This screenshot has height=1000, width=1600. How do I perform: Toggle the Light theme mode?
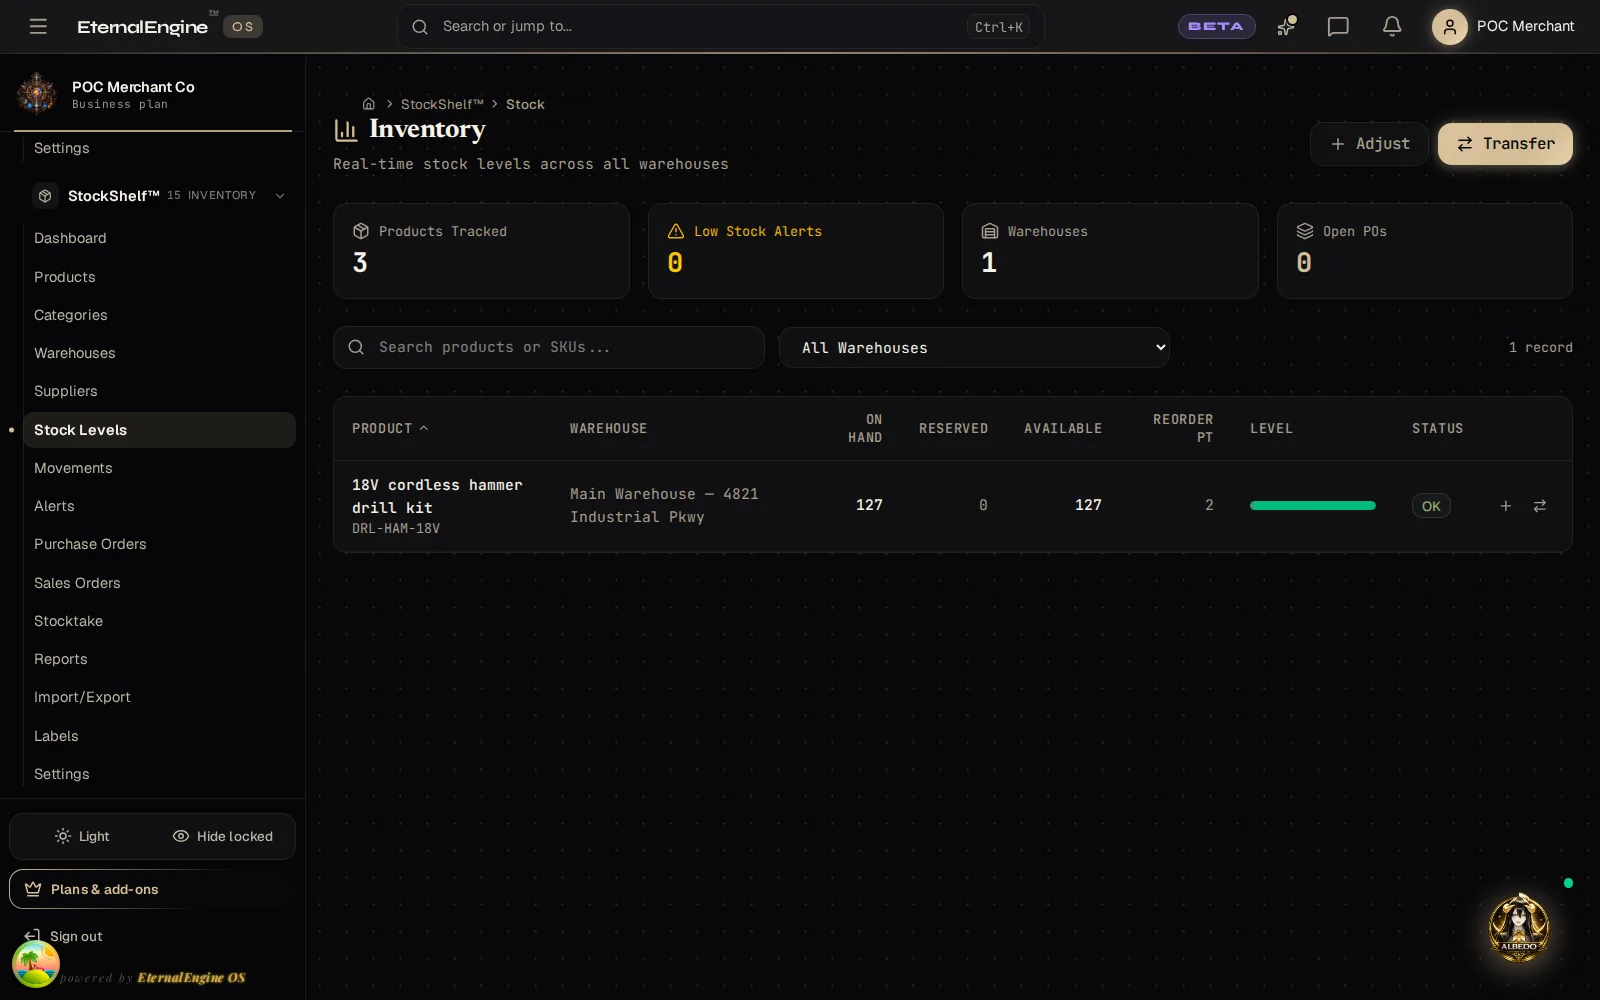(82, 836)
